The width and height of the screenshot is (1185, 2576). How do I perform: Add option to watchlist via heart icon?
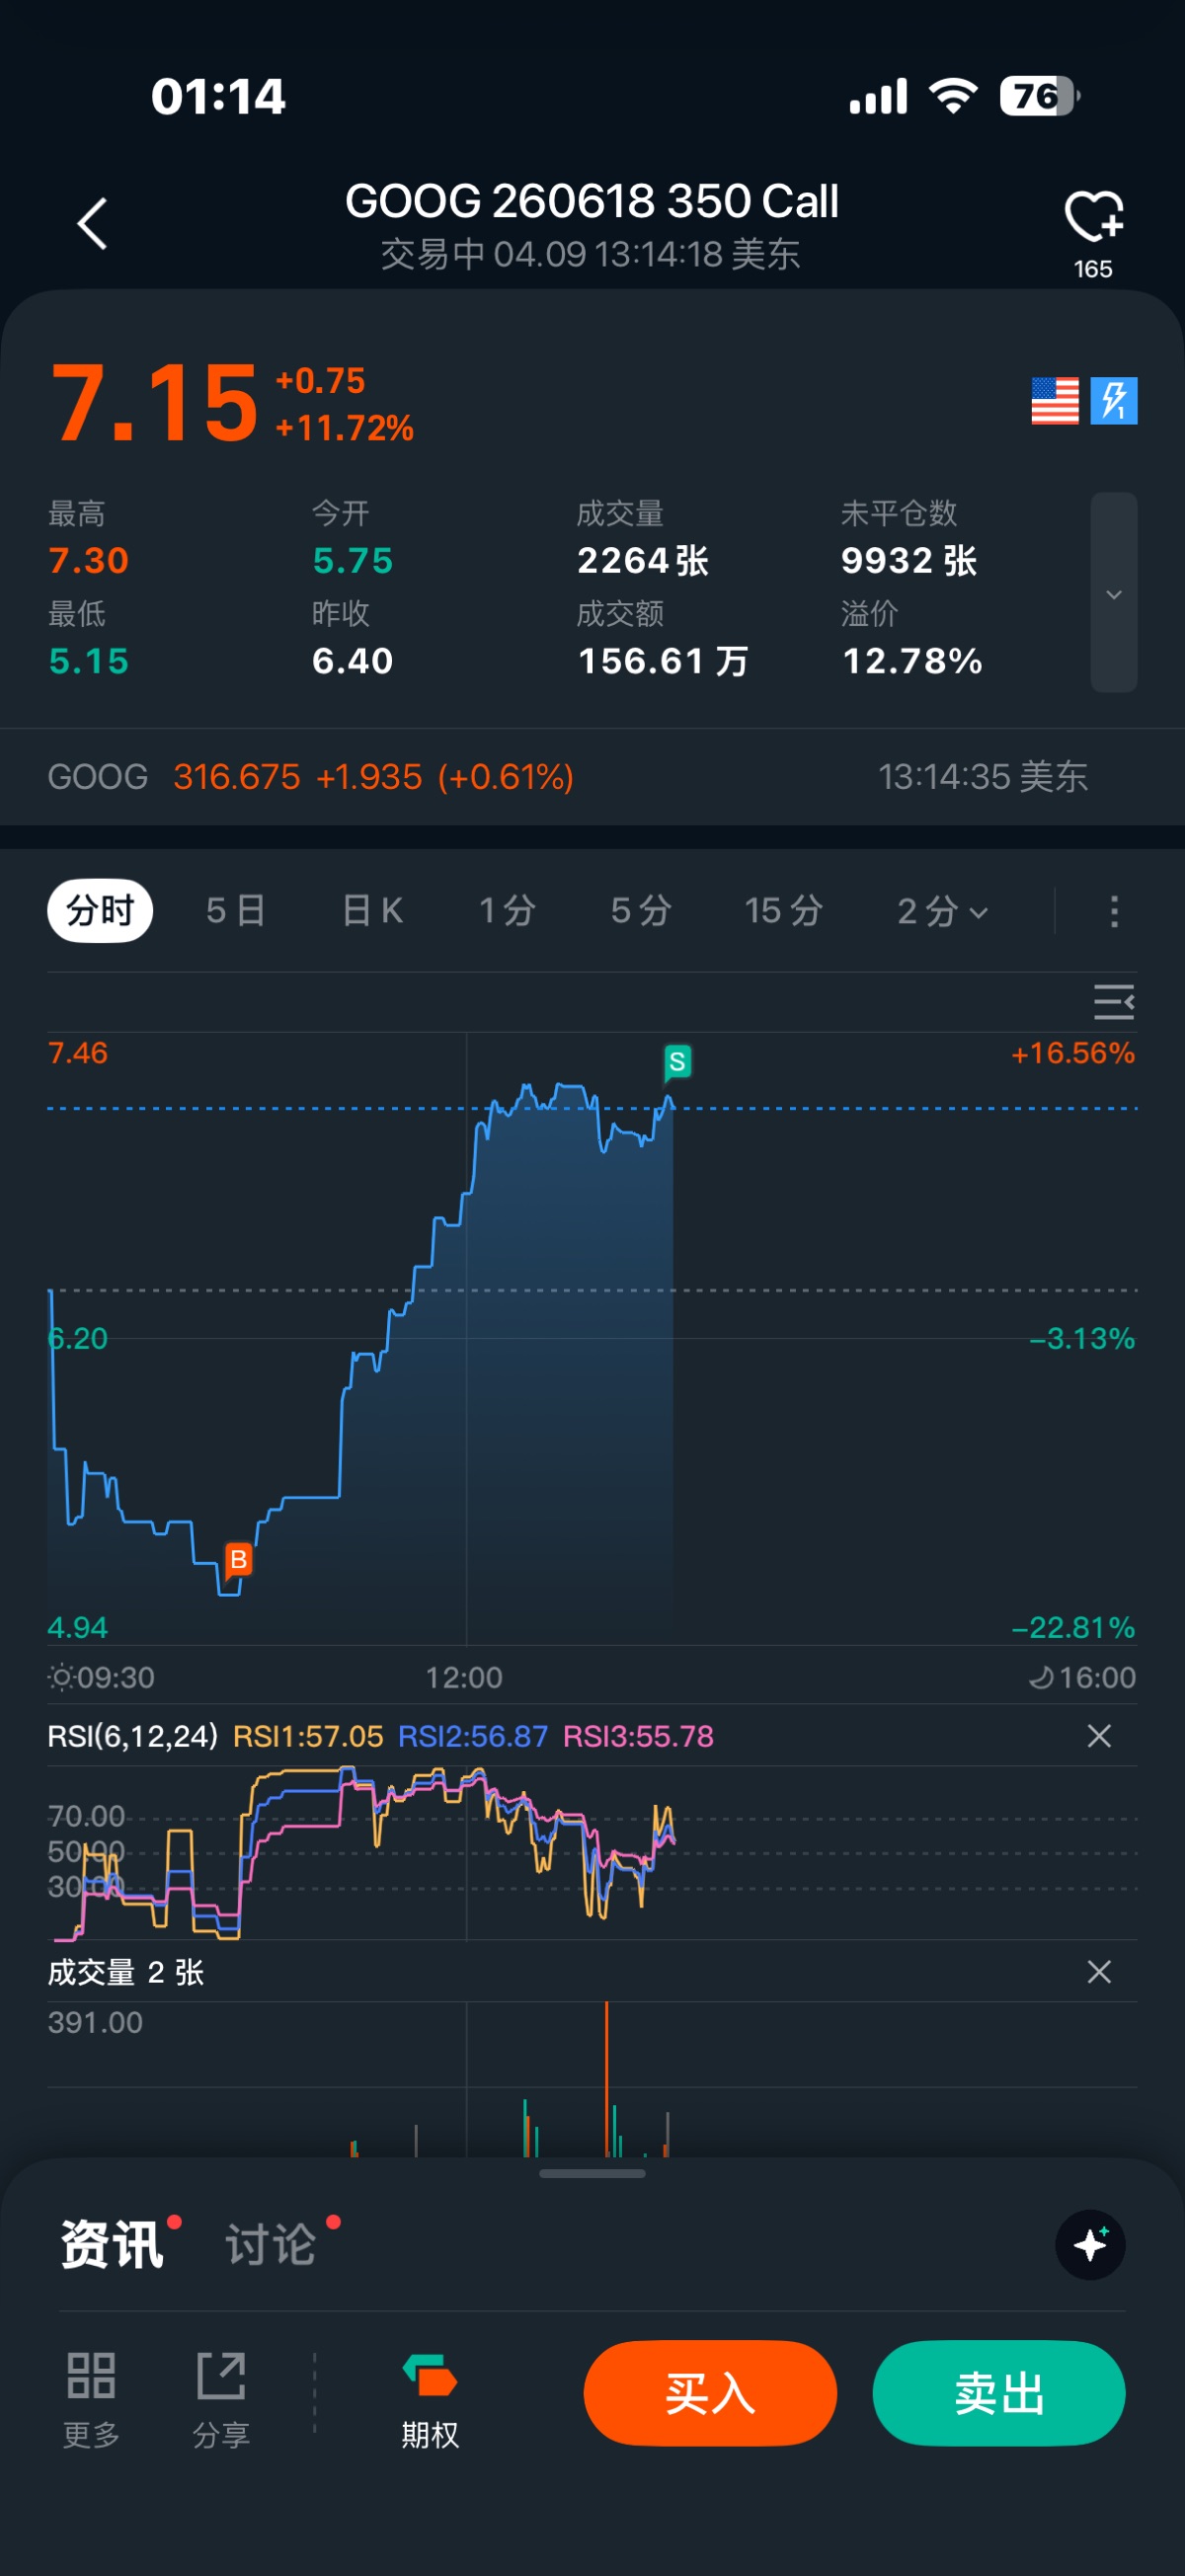coord(1093,218)
